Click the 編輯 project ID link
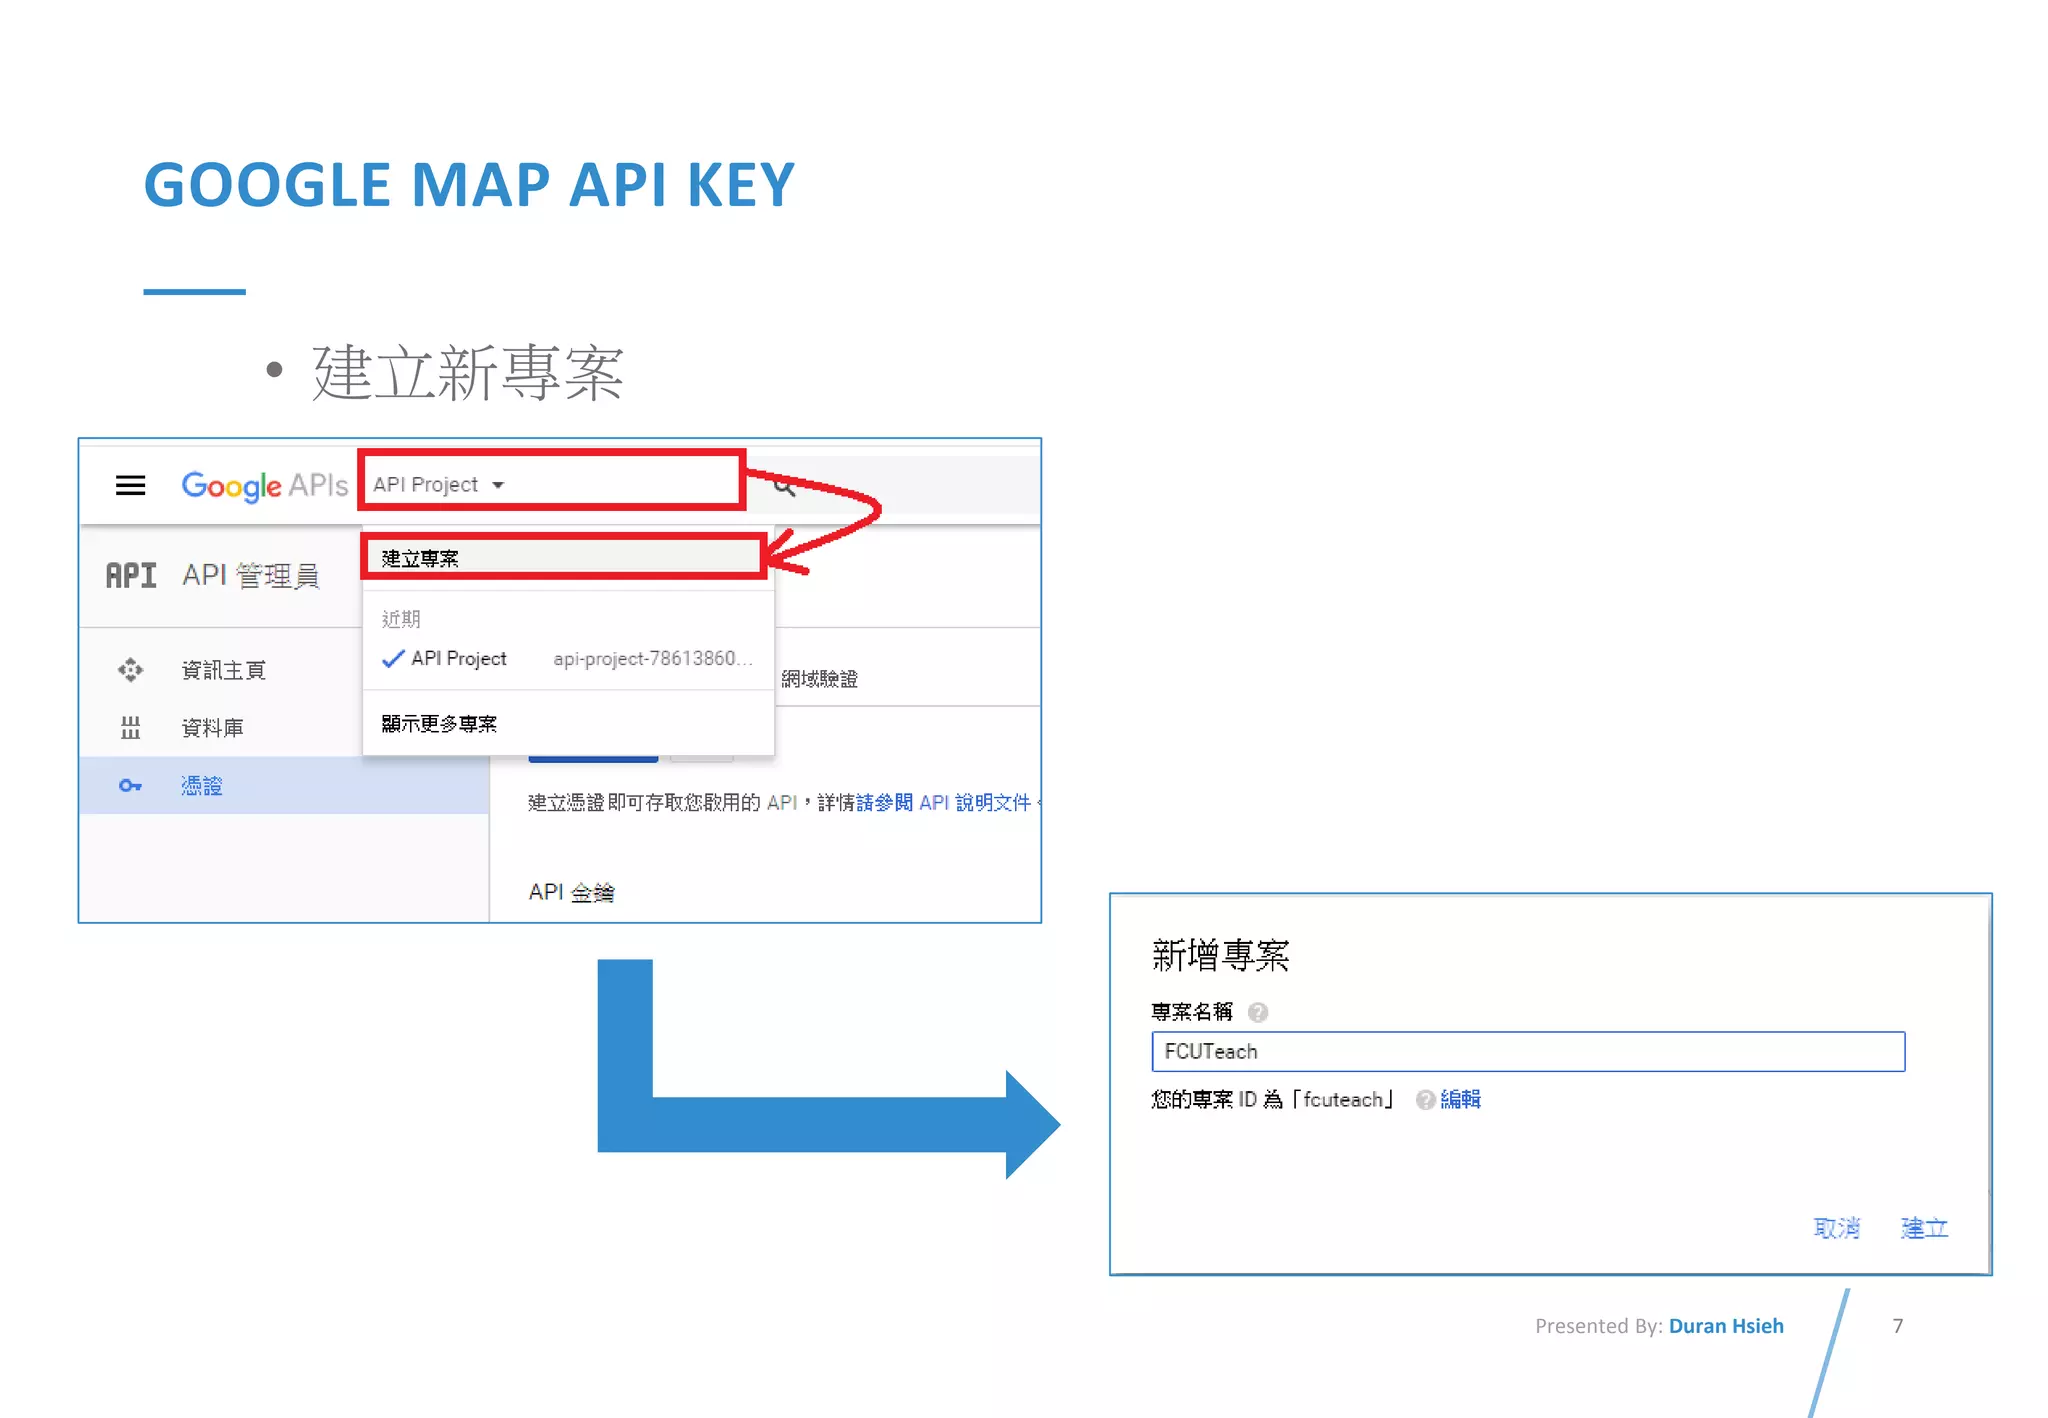Viewport: 2048px width, 1418px height. (1460, 1100)
